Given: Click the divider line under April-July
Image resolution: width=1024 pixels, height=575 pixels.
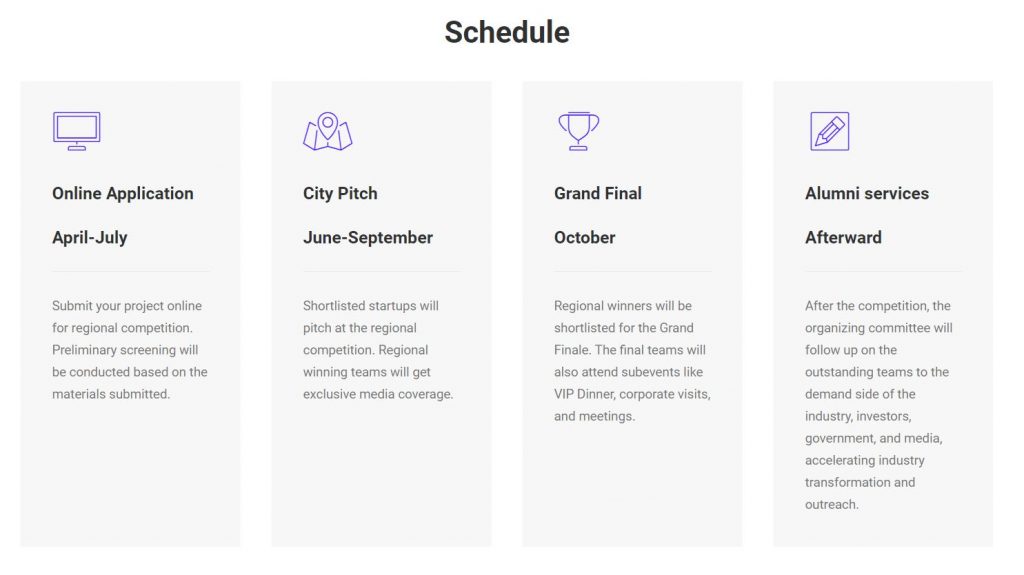Looking at the screenshot, I should coord(131,271).
